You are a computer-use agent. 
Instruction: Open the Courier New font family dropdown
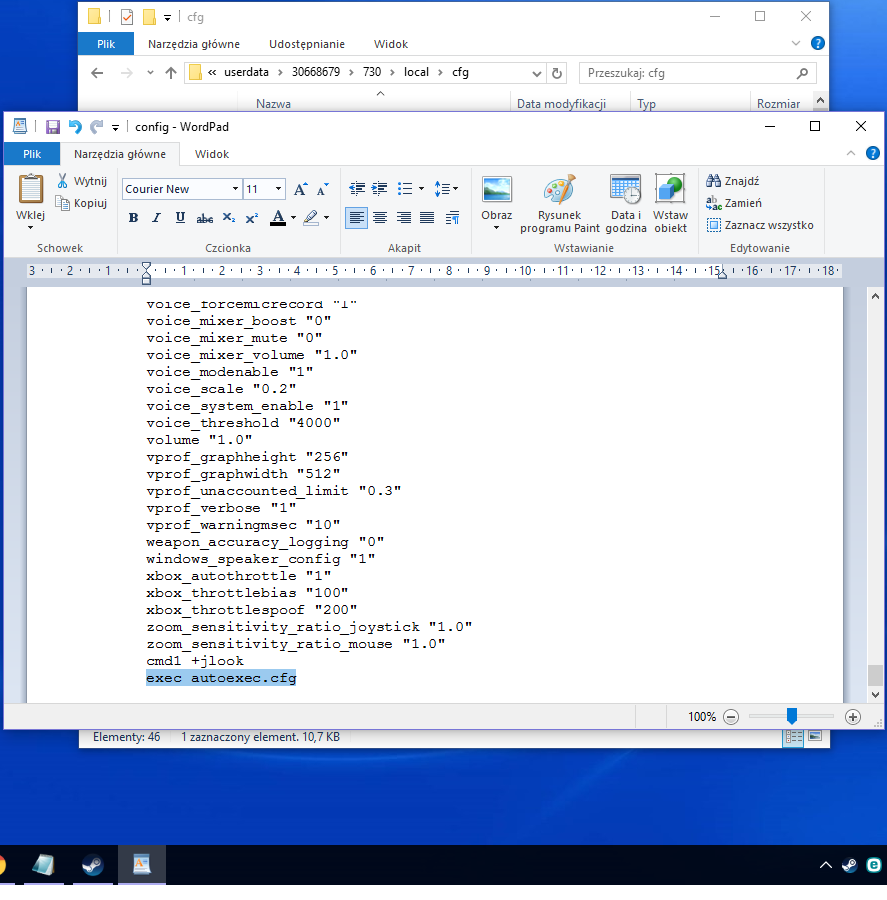coord(235,189)
